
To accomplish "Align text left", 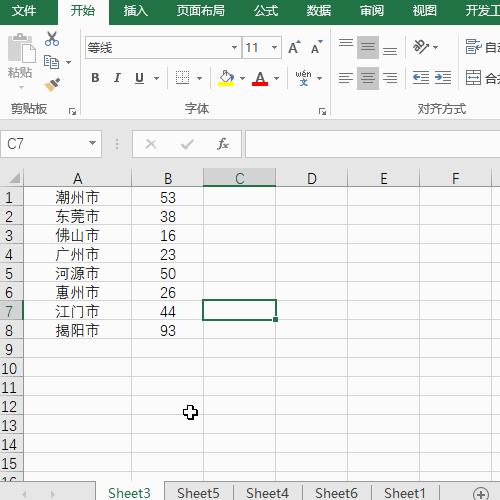I will (x=346, y=78).
